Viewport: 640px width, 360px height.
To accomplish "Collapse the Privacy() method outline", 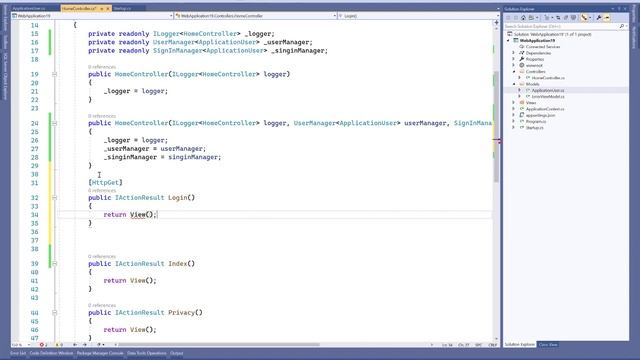I will 54,313.
